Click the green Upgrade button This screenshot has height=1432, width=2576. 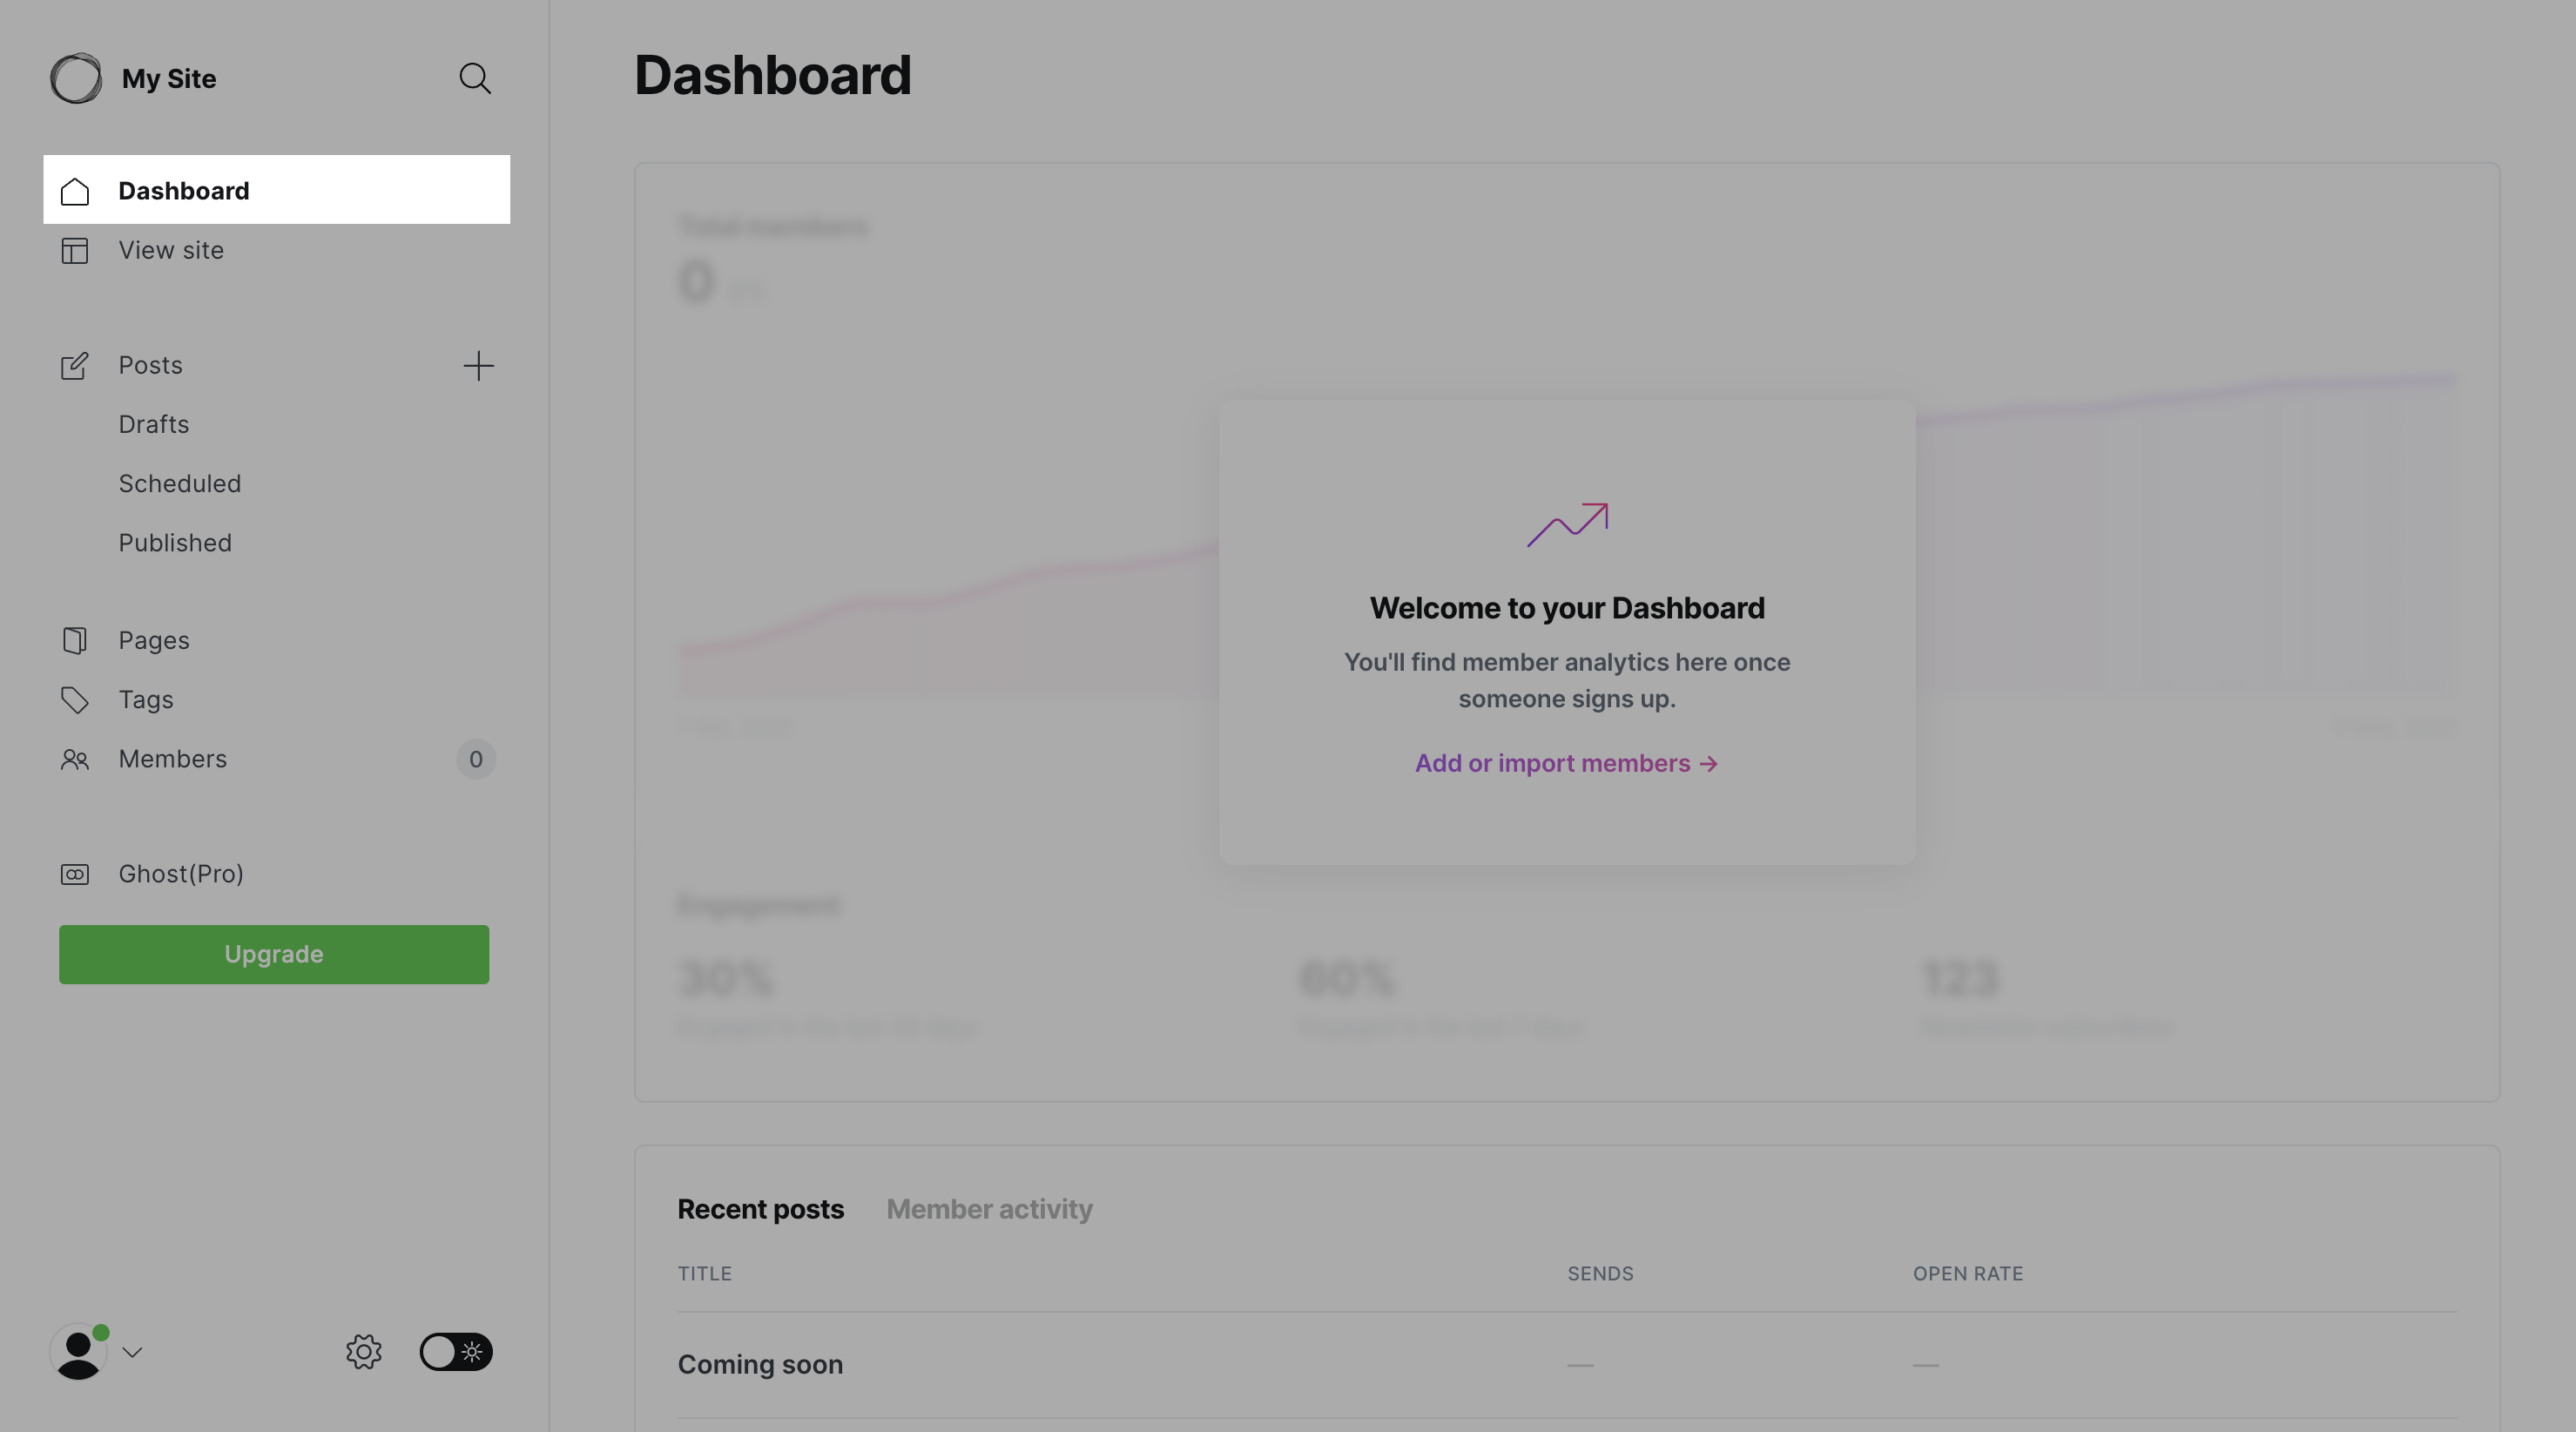click(x=274, y=954)
